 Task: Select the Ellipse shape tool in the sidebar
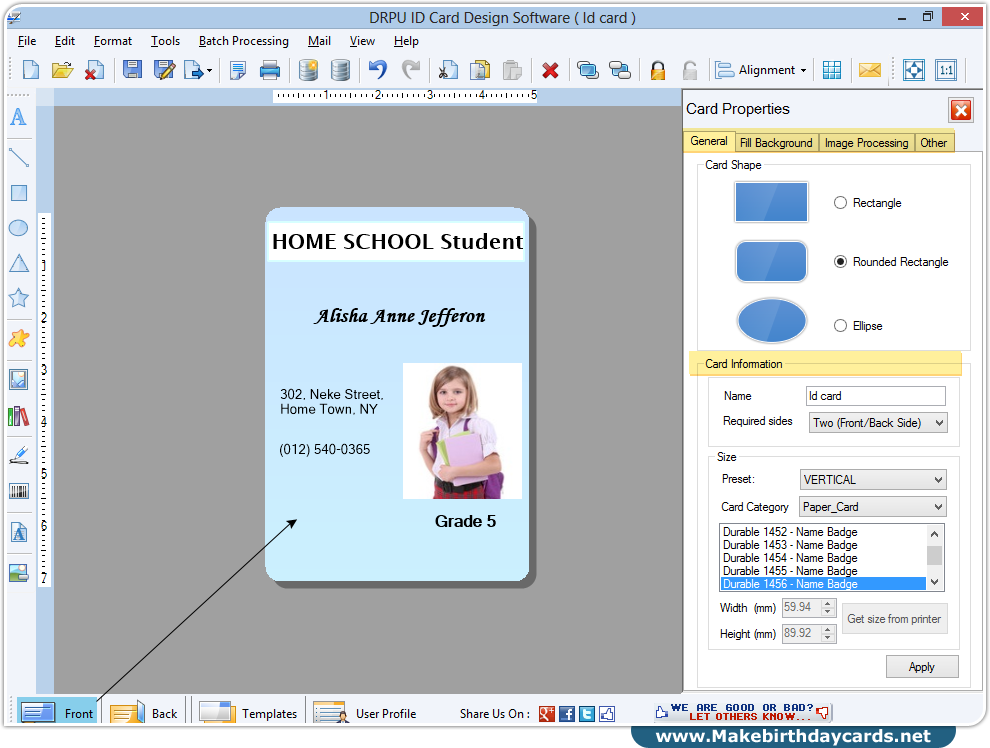(18, 228)
